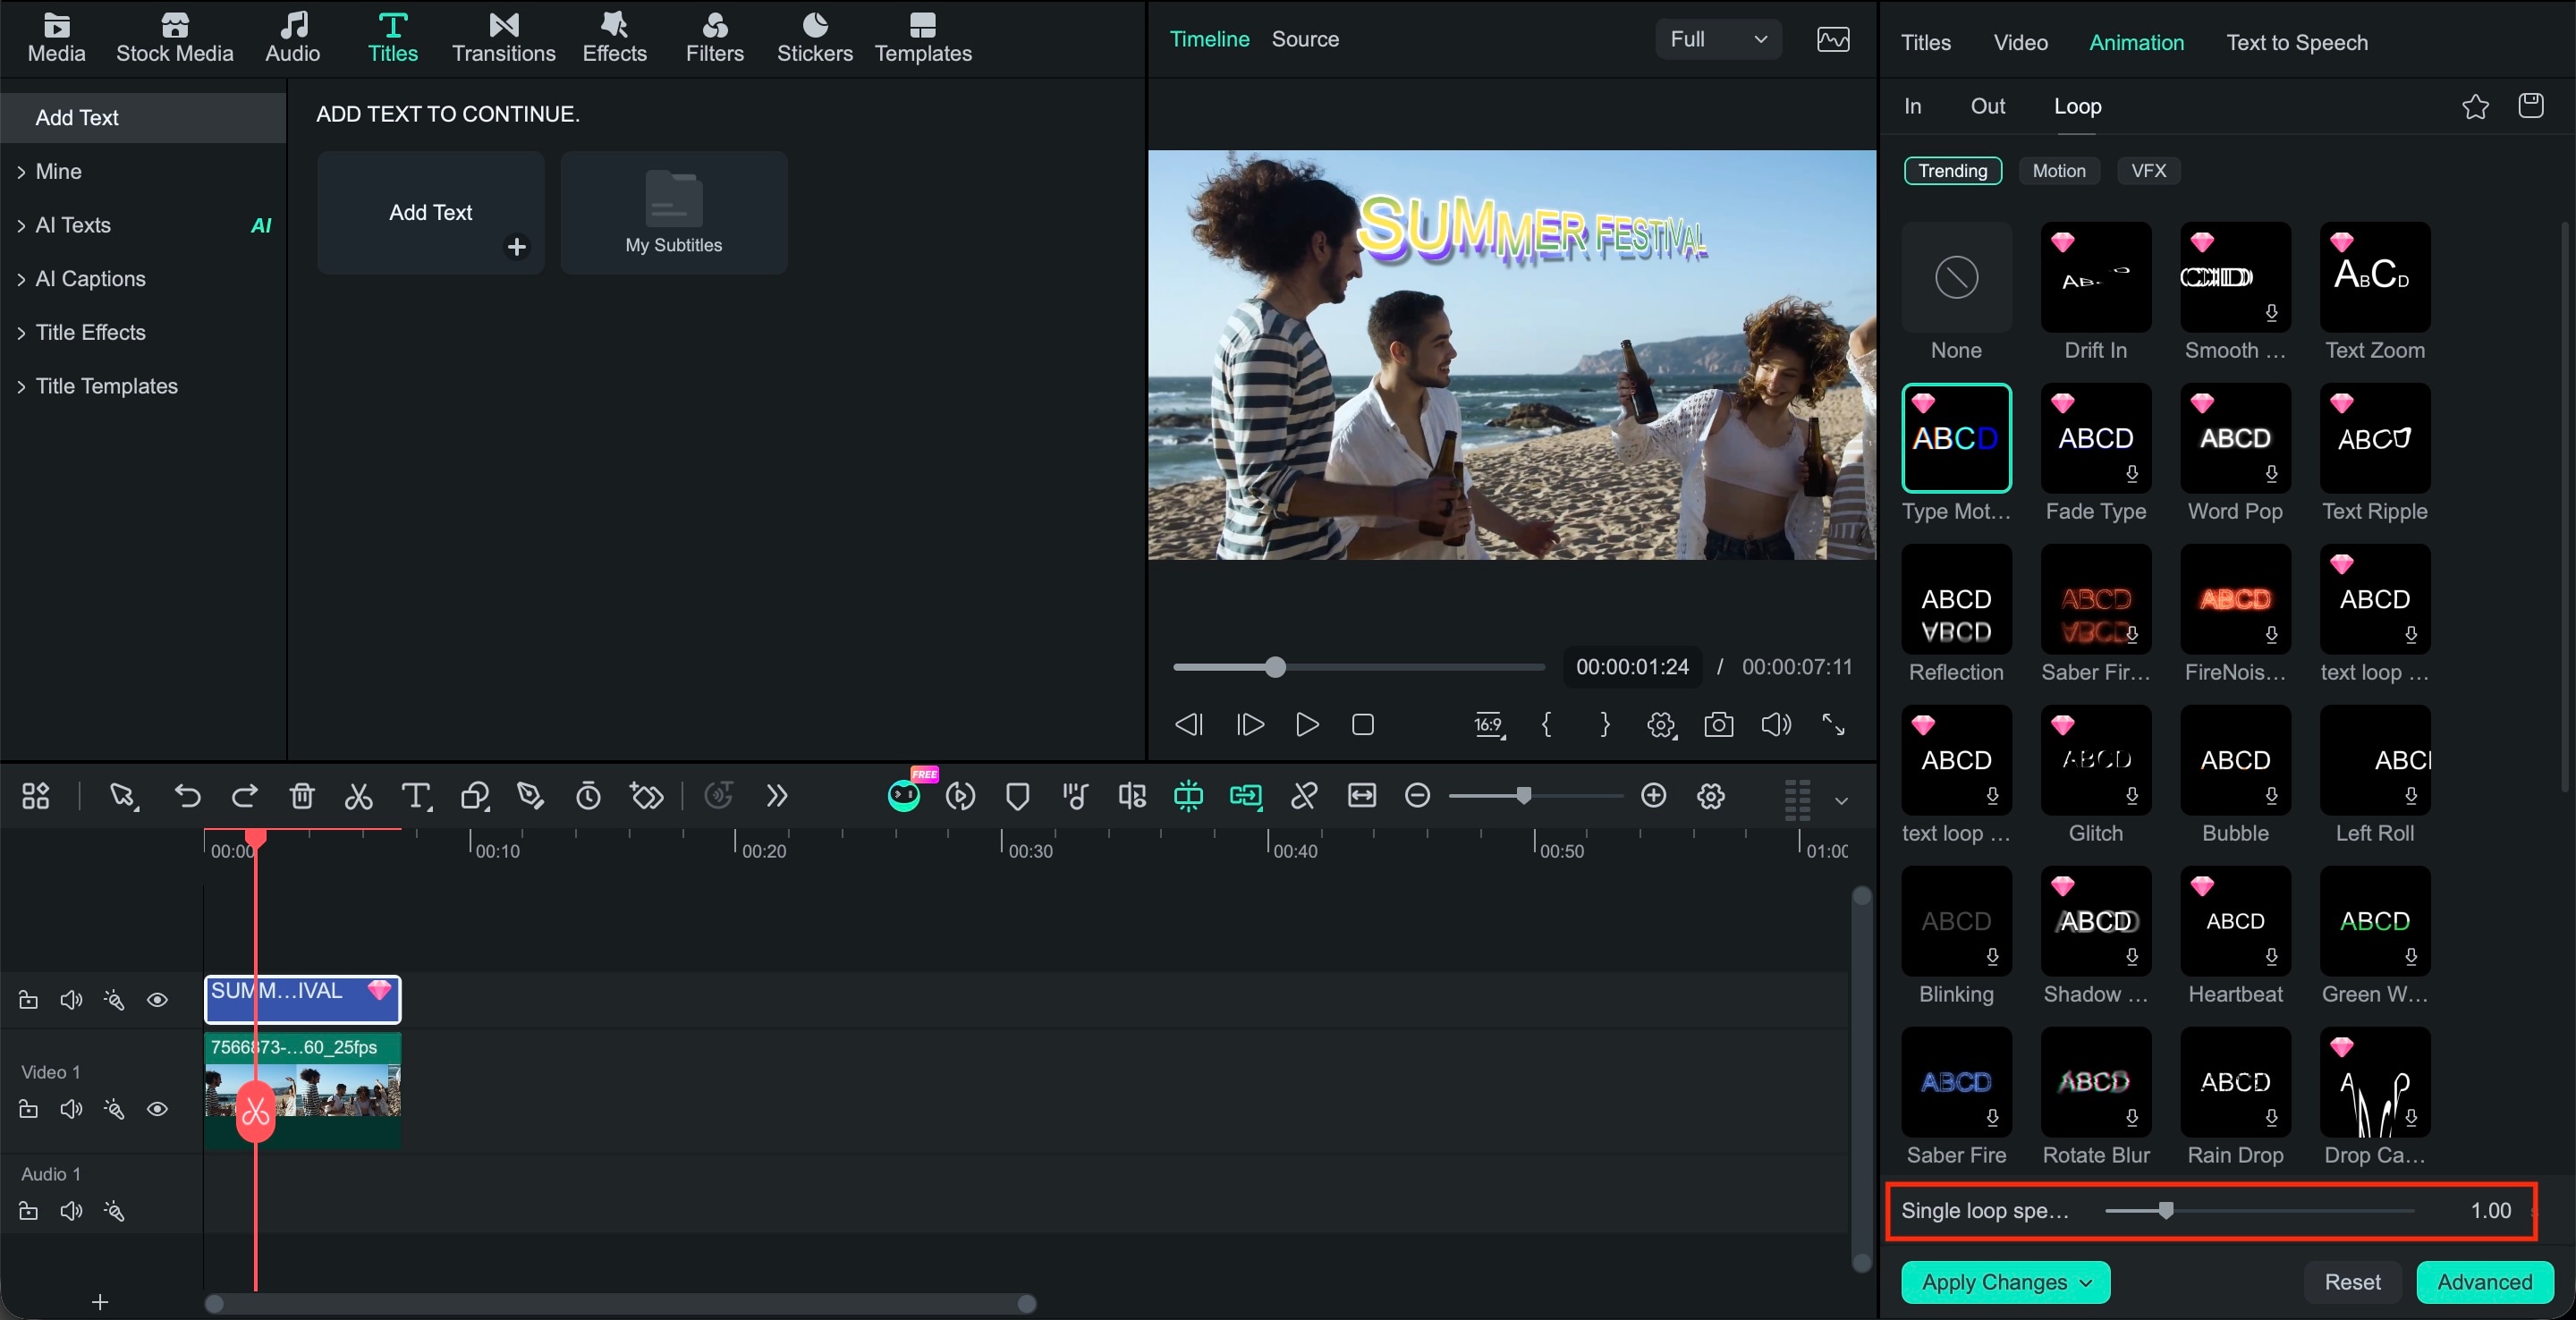The image size is (2576, 1320).
Task: Save animation as preset icon
Action: (x=2530, y=105)
